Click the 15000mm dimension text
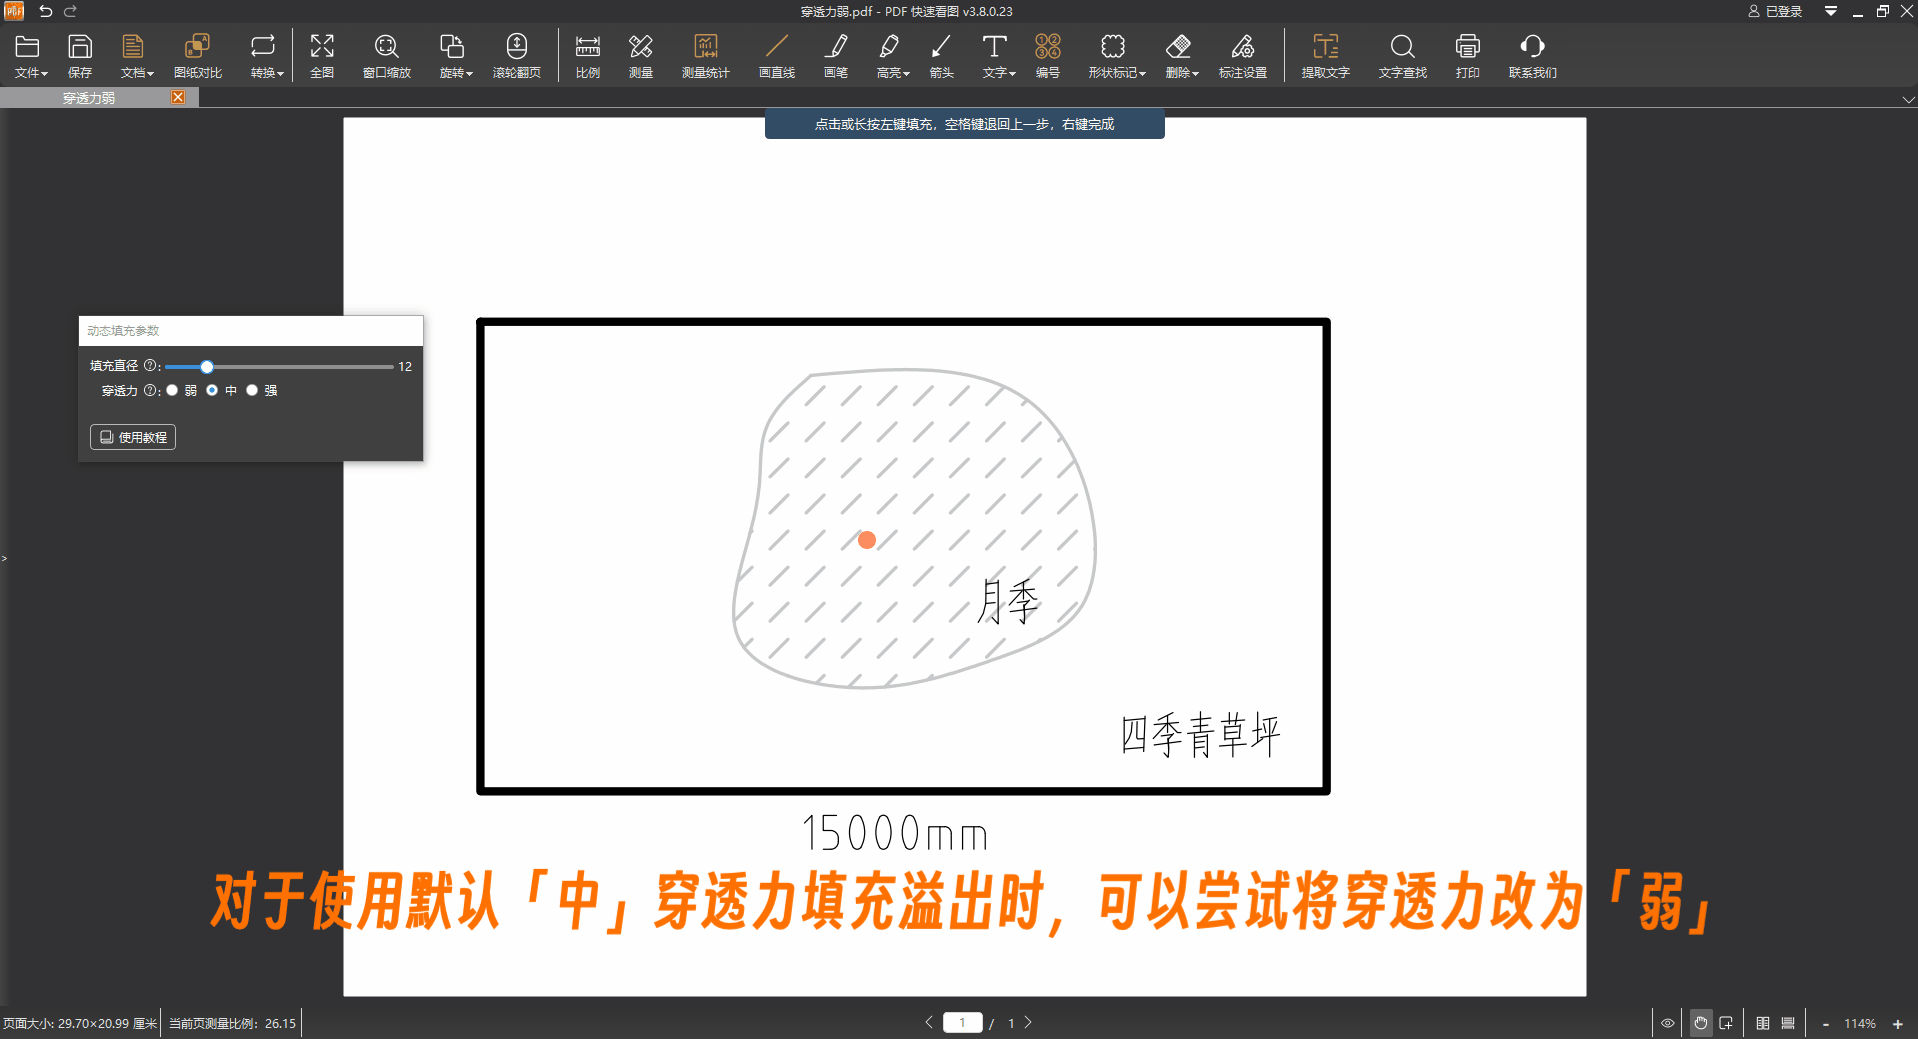Image resolution: width=1918 pixels, height=1039 pixels. coord(895,834)
